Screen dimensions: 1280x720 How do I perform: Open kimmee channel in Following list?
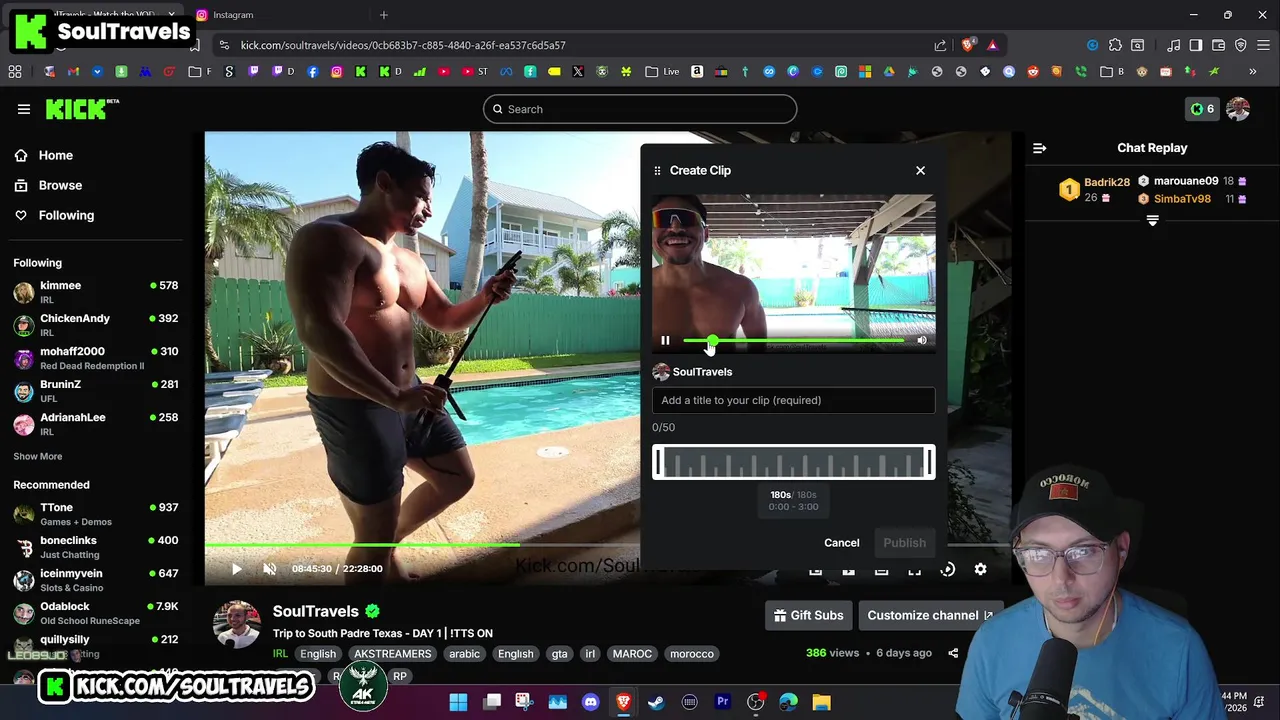coord(96,292)
